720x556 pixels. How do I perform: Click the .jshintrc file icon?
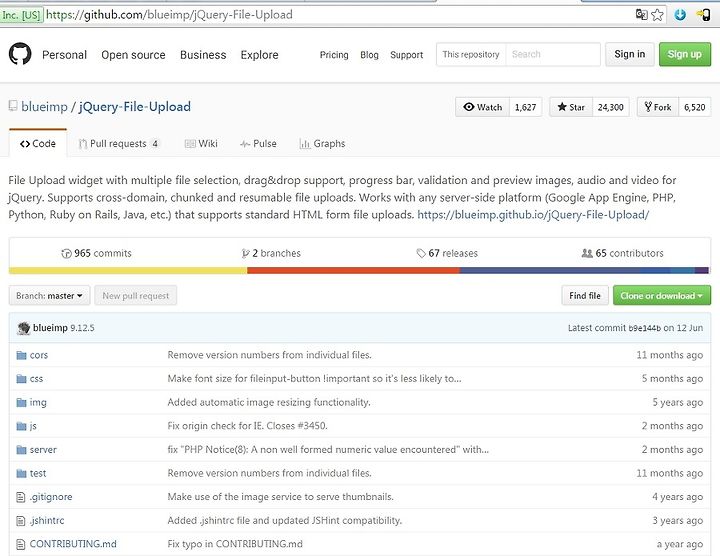click(21, 521)
